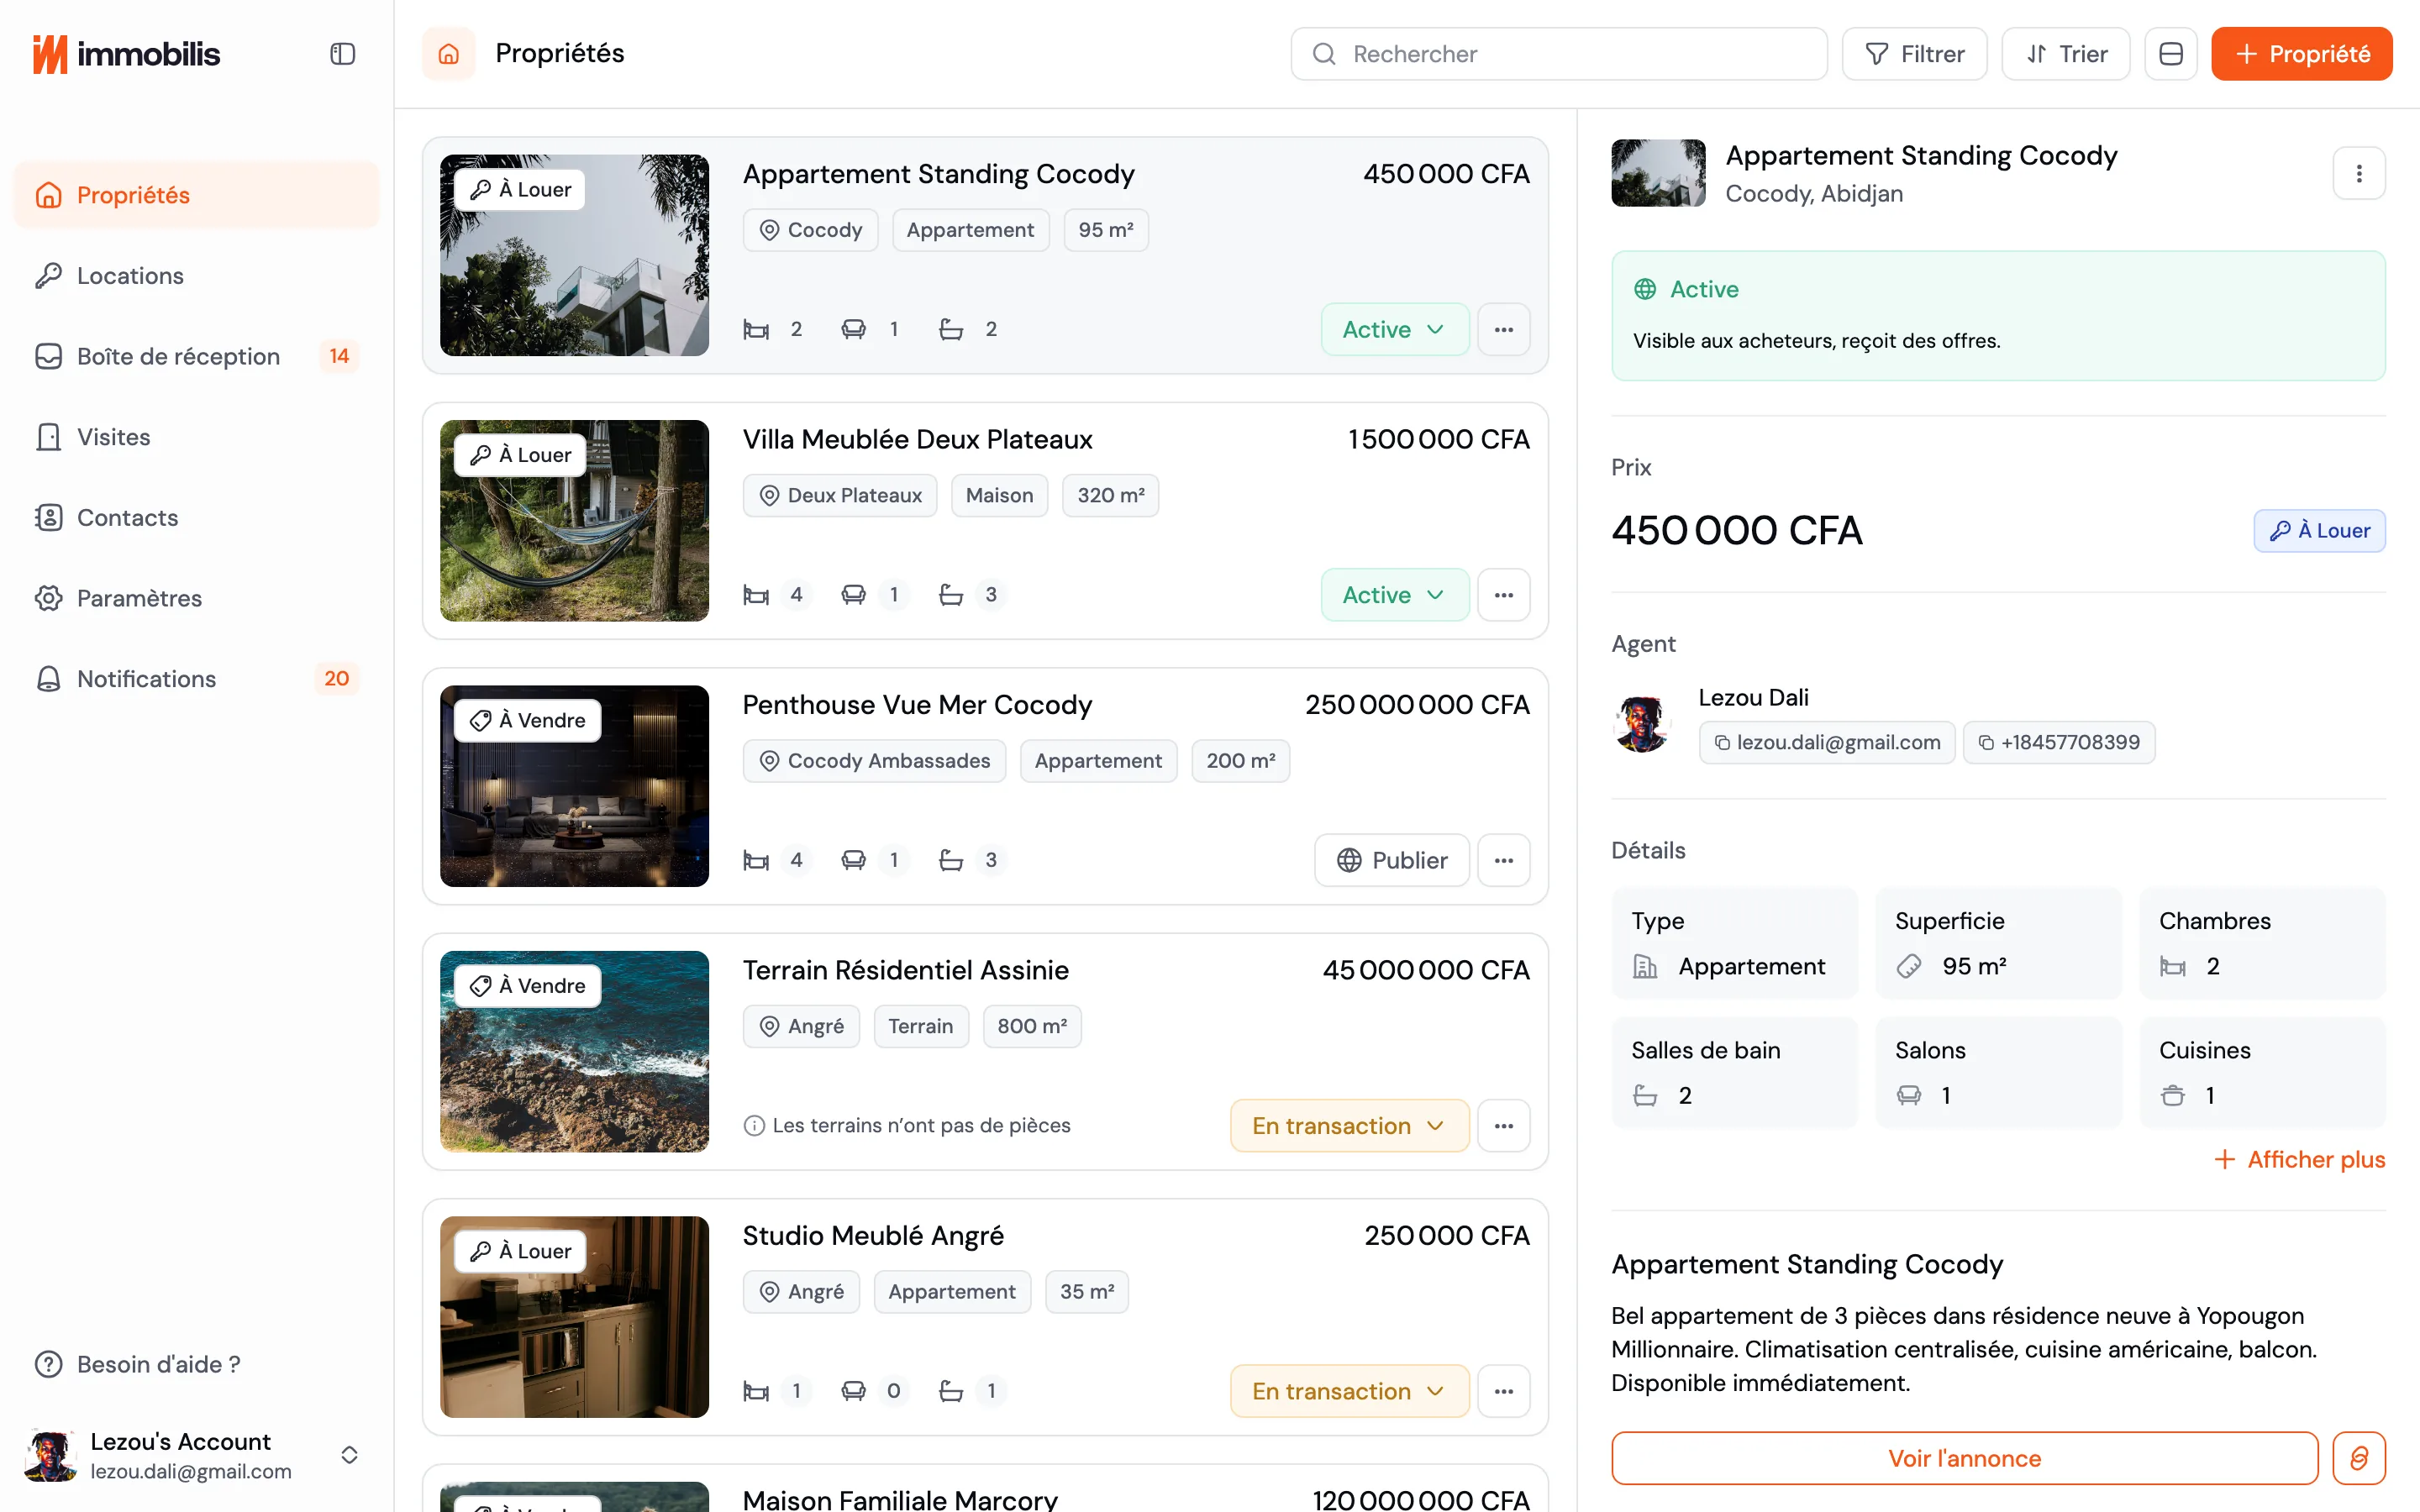Viewport: 2420px width, 1512px height.
Task: Open more options for Terrain Résidentiel Assinie
Action: [x=1503, y=1126]
